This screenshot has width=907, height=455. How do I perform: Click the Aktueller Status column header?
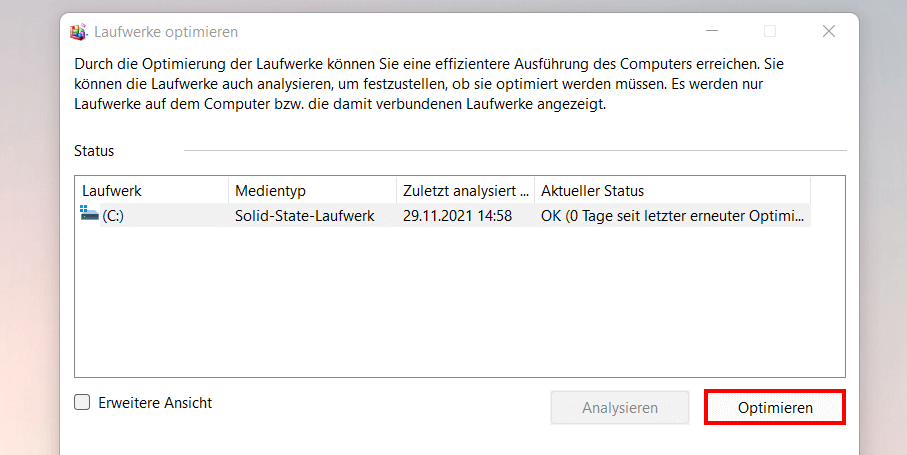tap(672, 190)
